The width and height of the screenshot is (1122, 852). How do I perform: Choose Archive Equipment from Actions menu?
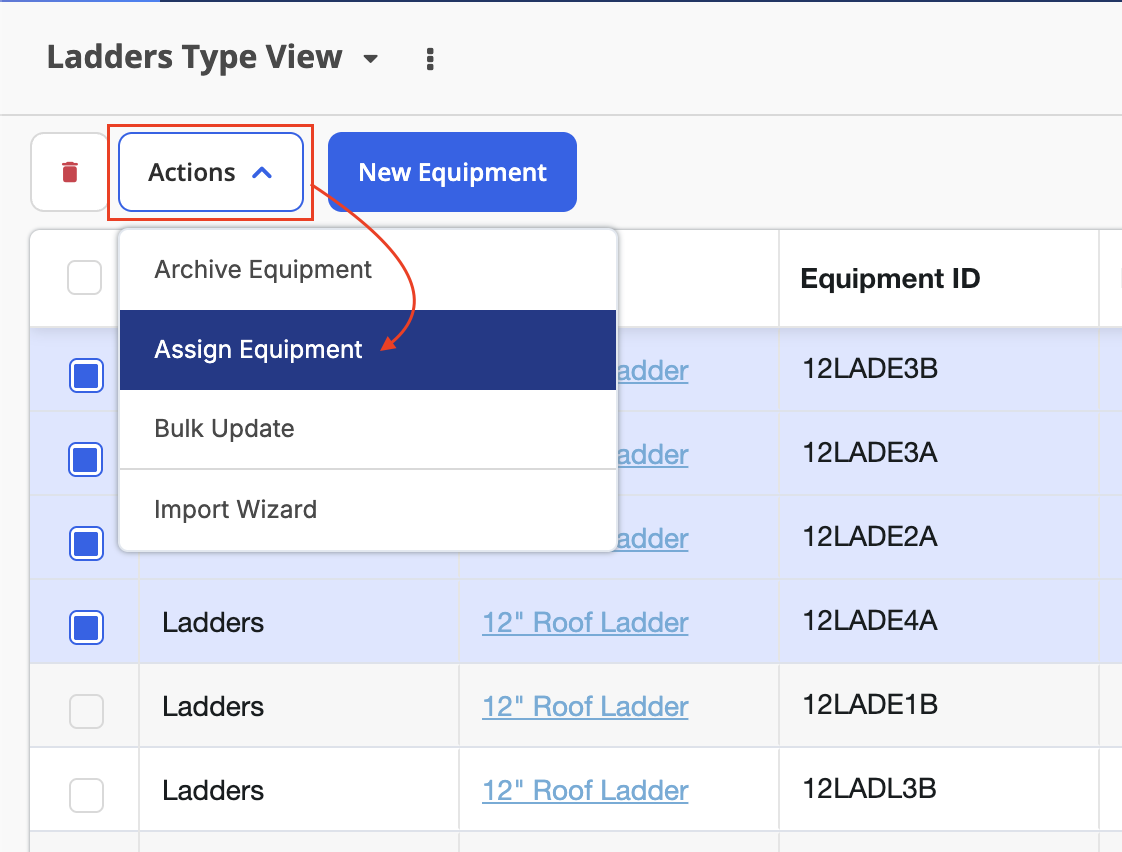[368, 270]
